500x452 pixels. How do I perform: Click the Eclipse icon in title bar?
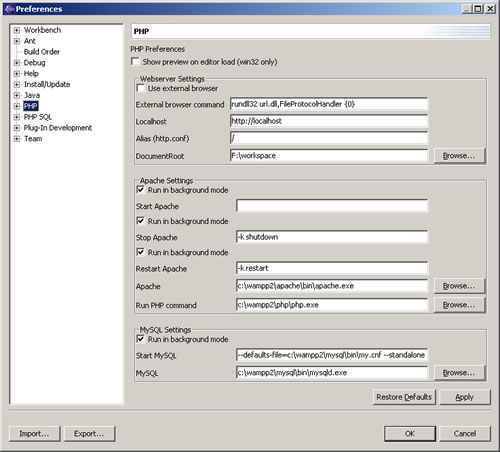click(x=9, y=9)
